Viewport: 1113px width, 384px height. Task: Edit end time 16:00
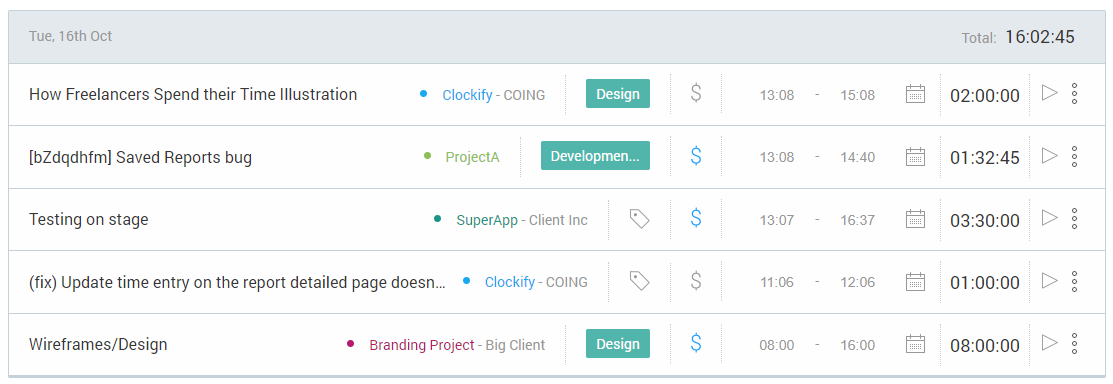(857, 346)
